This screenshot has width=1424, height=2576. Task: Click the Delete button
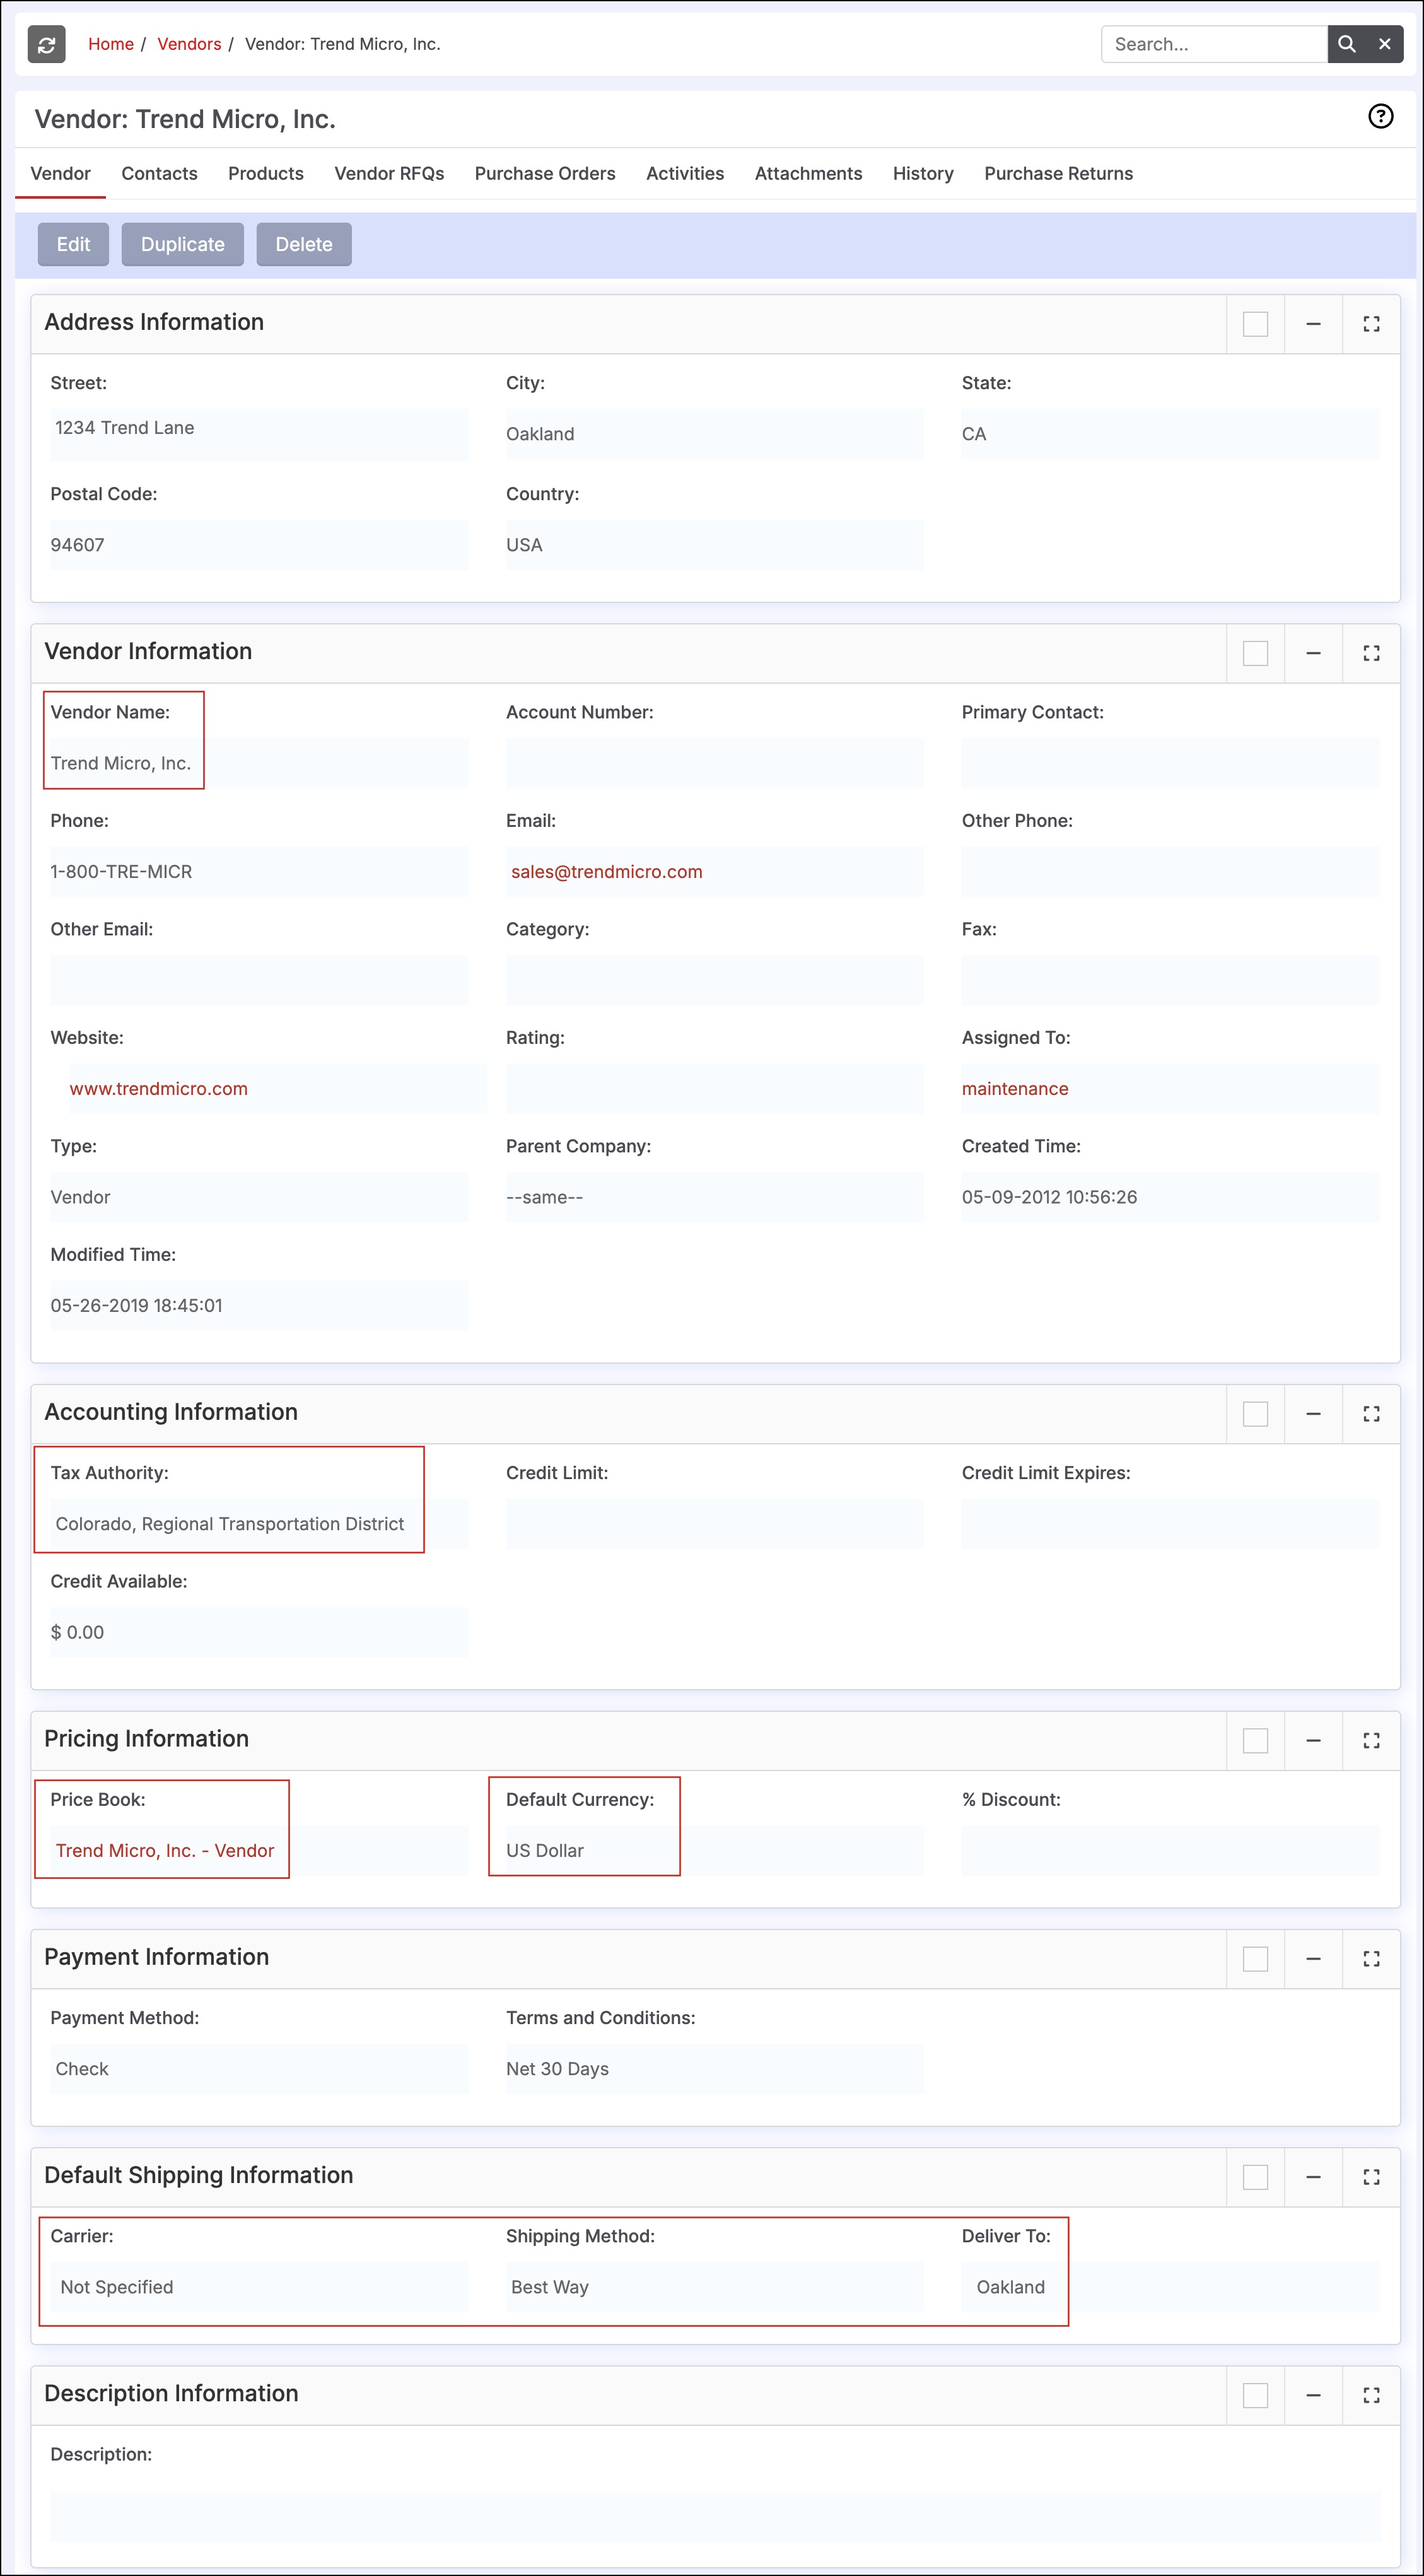coord(304,244)
